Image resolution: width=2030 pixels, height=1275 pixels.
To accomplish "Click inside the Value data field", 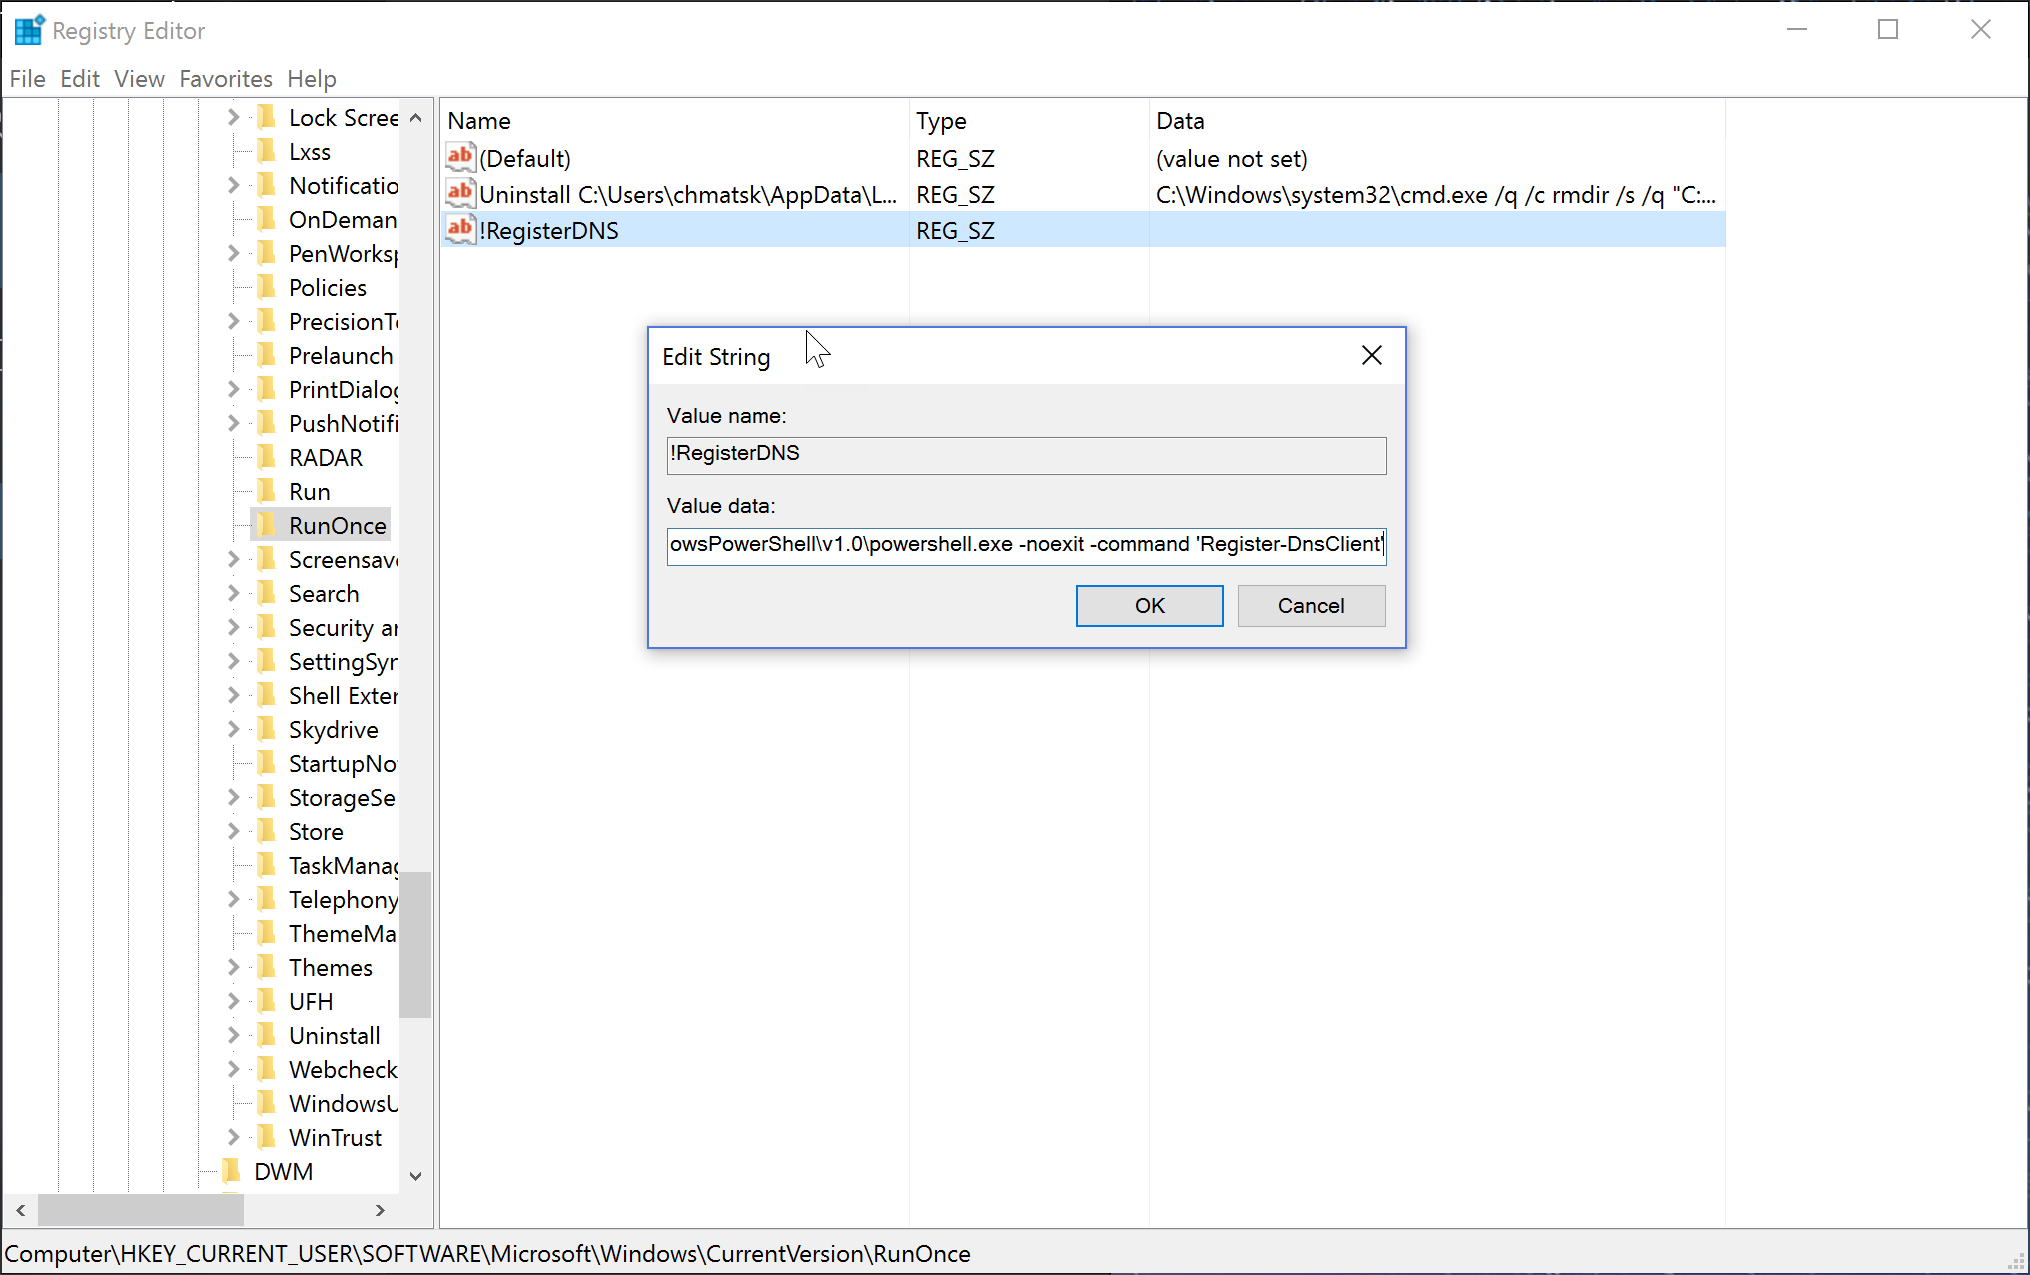I will [1026, 546].
